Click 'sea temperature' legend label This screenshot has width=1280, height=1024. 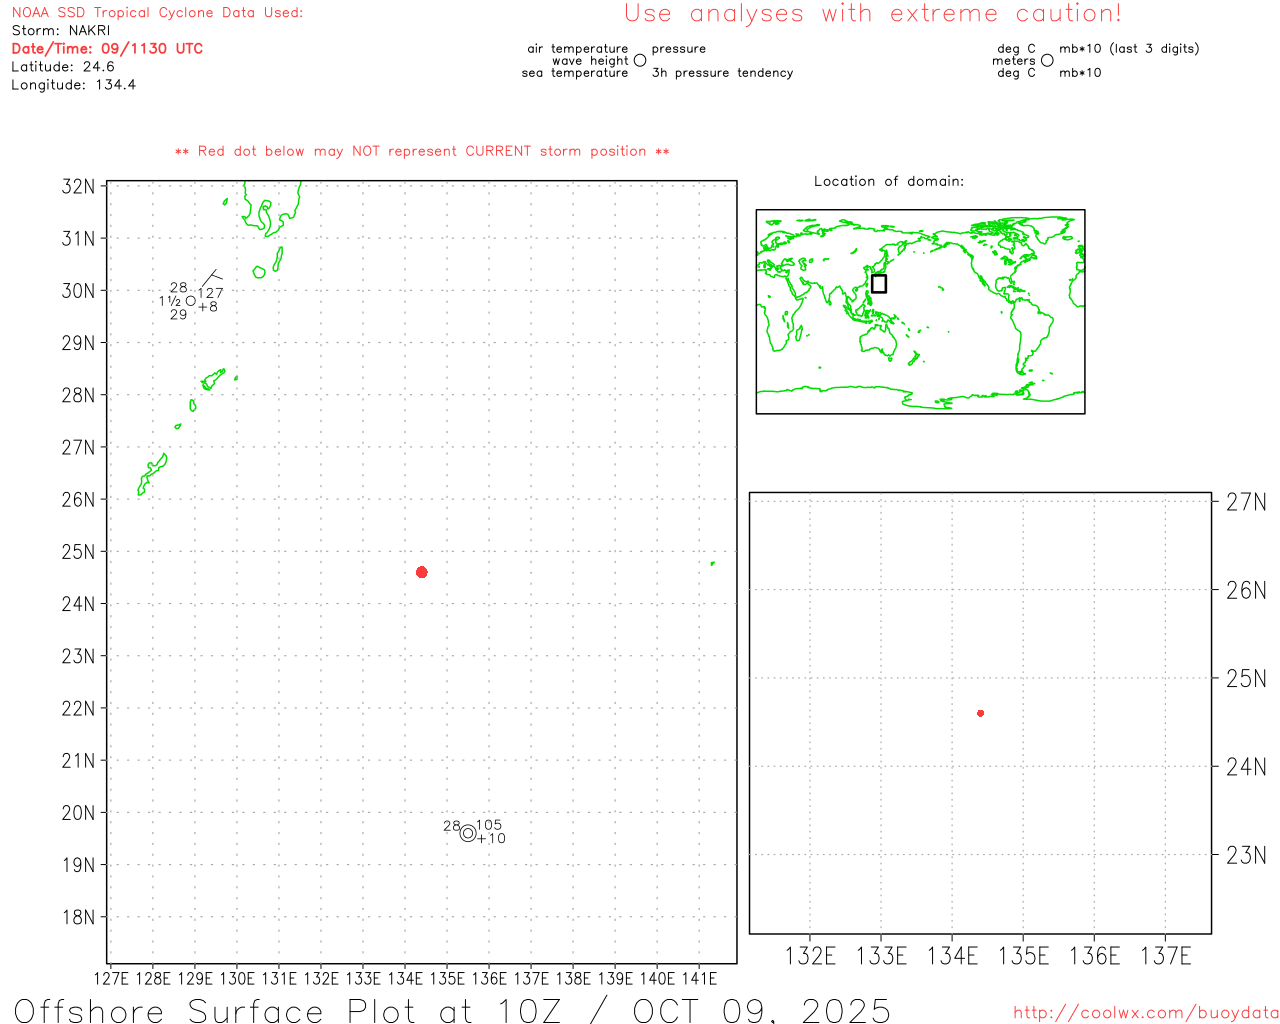(x=575, y=73)
